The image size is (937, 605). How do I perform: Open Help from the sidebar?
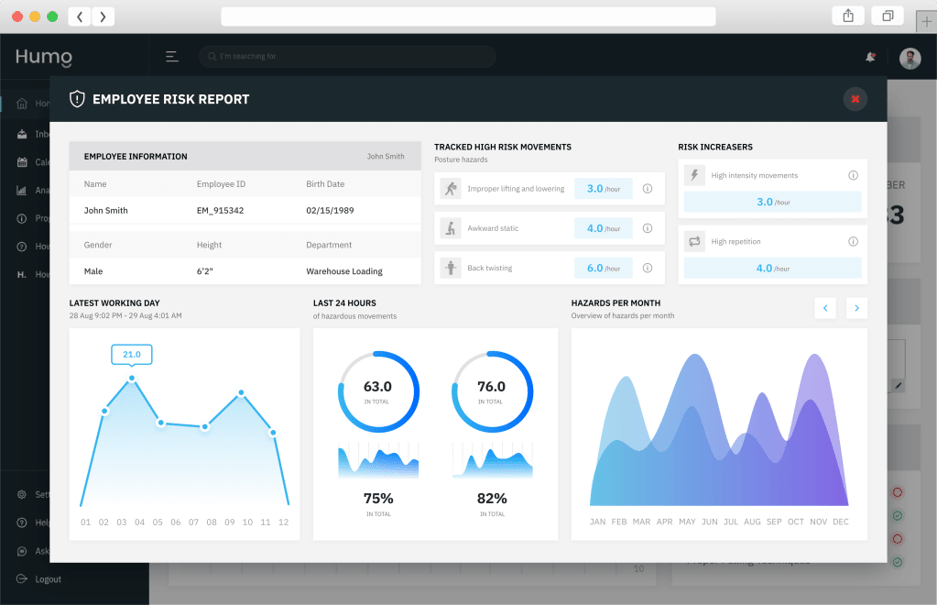tap(23, 522)
